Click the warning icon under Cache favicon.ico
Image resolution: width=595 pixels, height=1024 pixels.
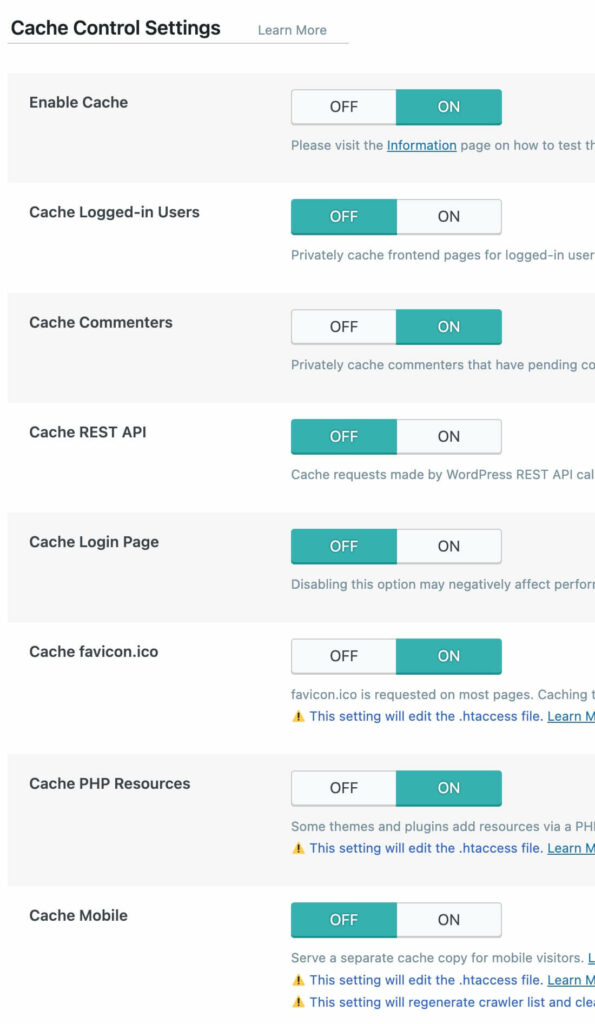296,716
